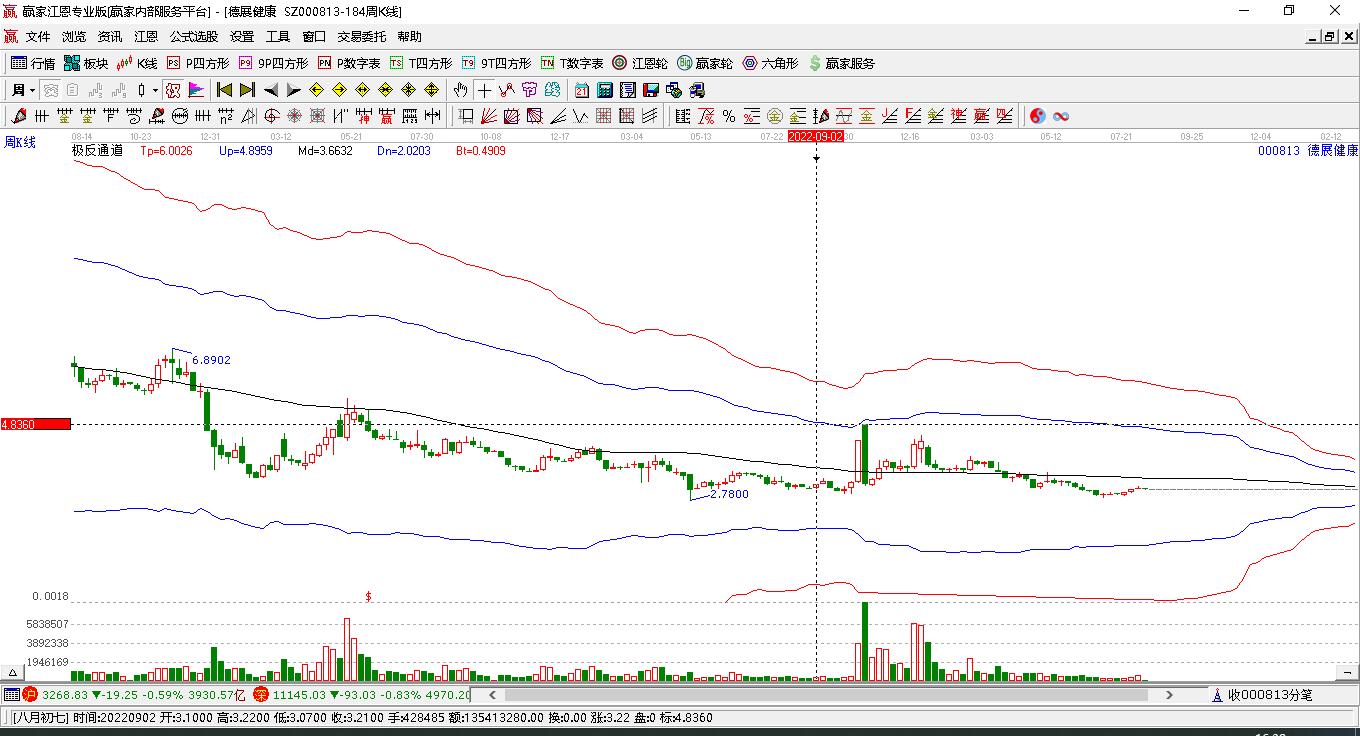
Task: Click the P四方形 toolbar icon
Action: pos(197,63)
